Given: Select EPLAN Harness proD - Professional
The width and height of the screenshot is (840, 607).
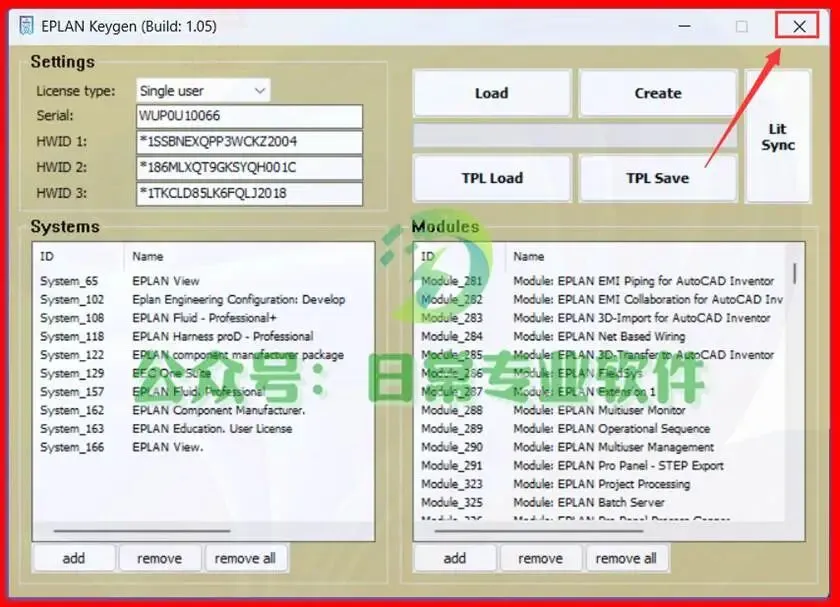Looking at the screenshot, I should pyautogui.click(x=203, y=336).
